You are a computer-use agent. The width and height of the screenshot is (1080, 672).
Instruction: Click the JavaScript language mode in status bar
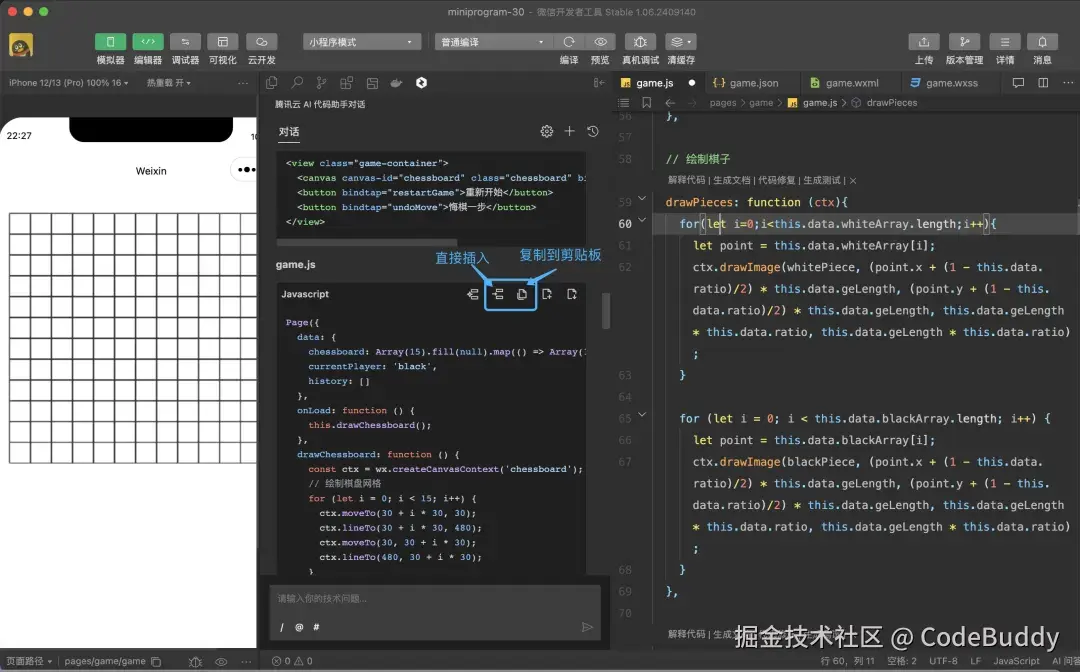click(x=1016, y=661)
